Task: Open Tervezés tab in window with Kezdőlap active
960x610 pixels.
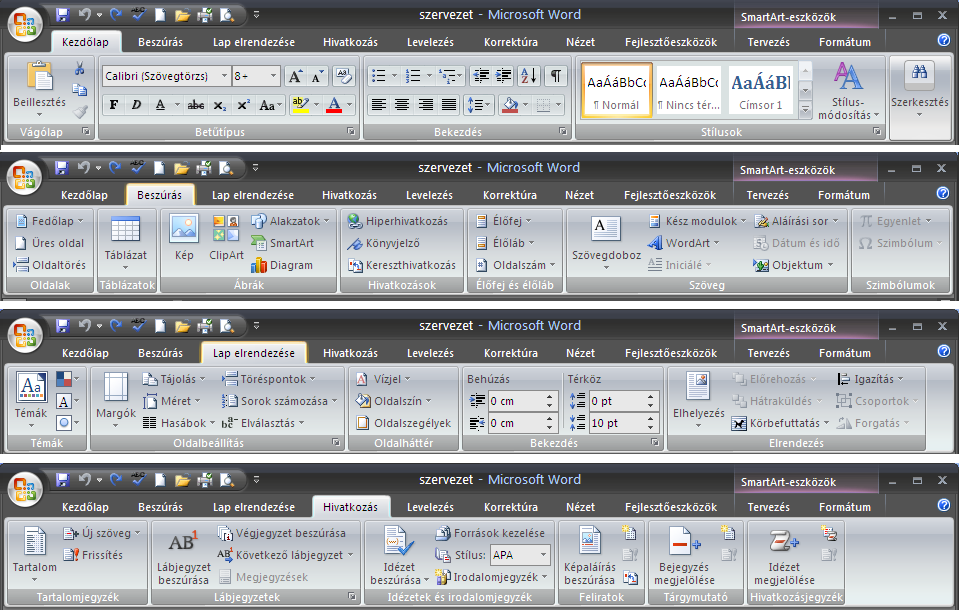Action: [768, 42]
